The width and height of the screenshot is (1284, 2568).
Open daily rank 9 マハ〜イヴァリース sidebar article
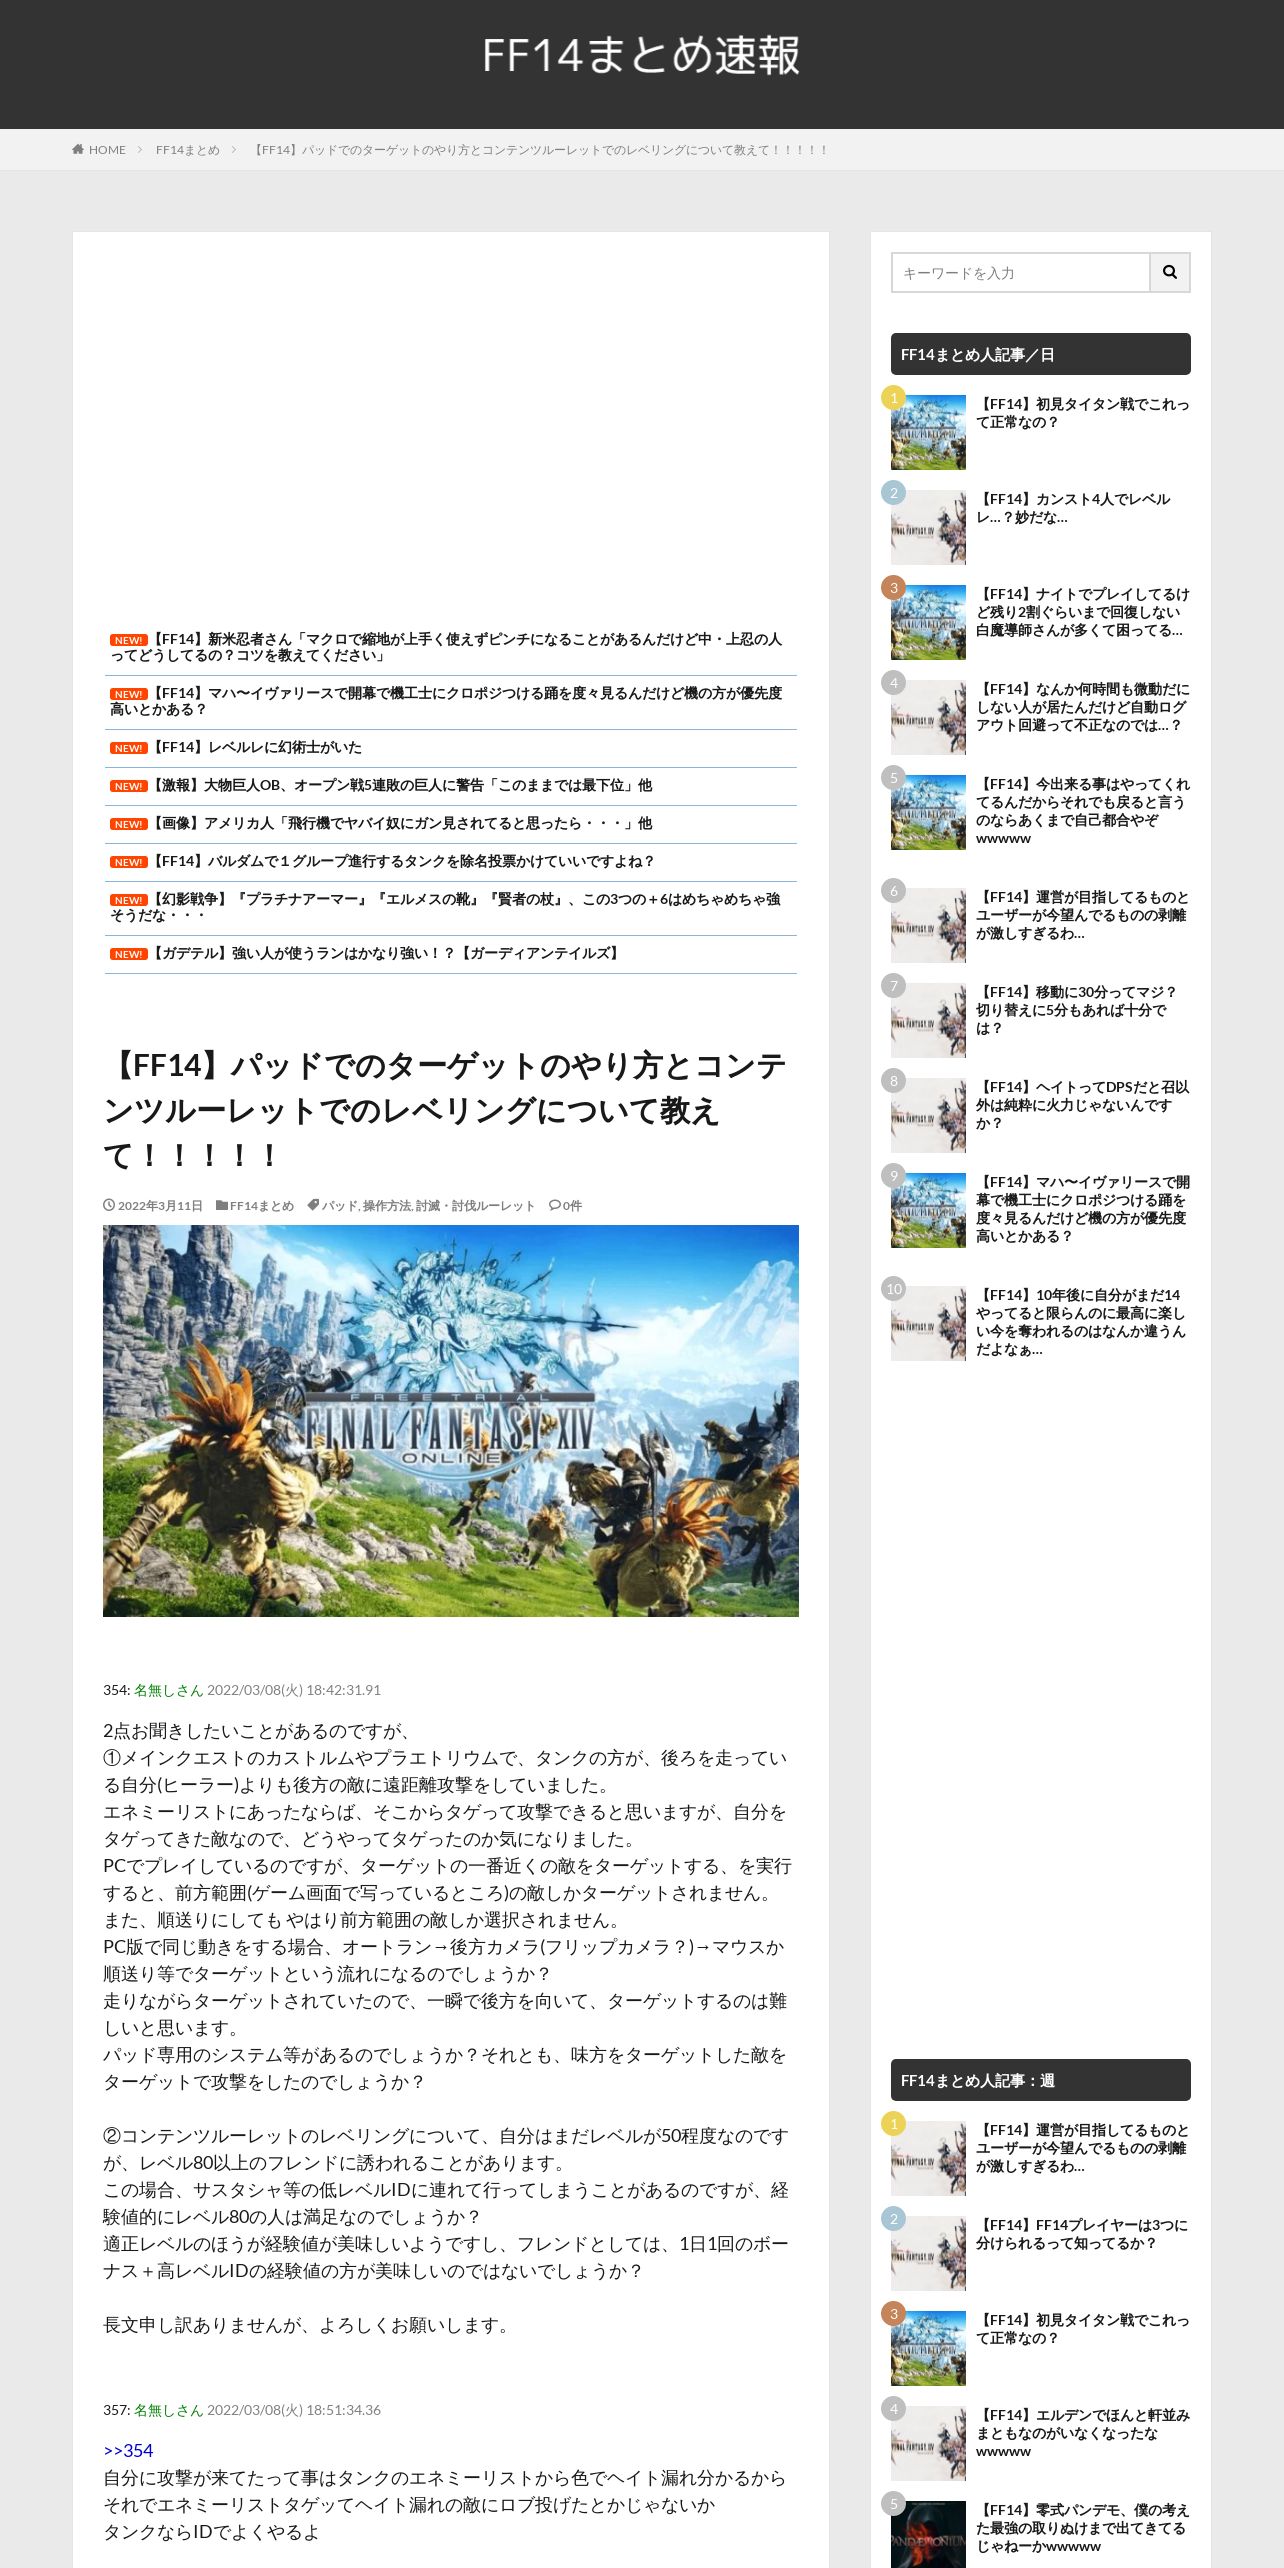1083,1209
